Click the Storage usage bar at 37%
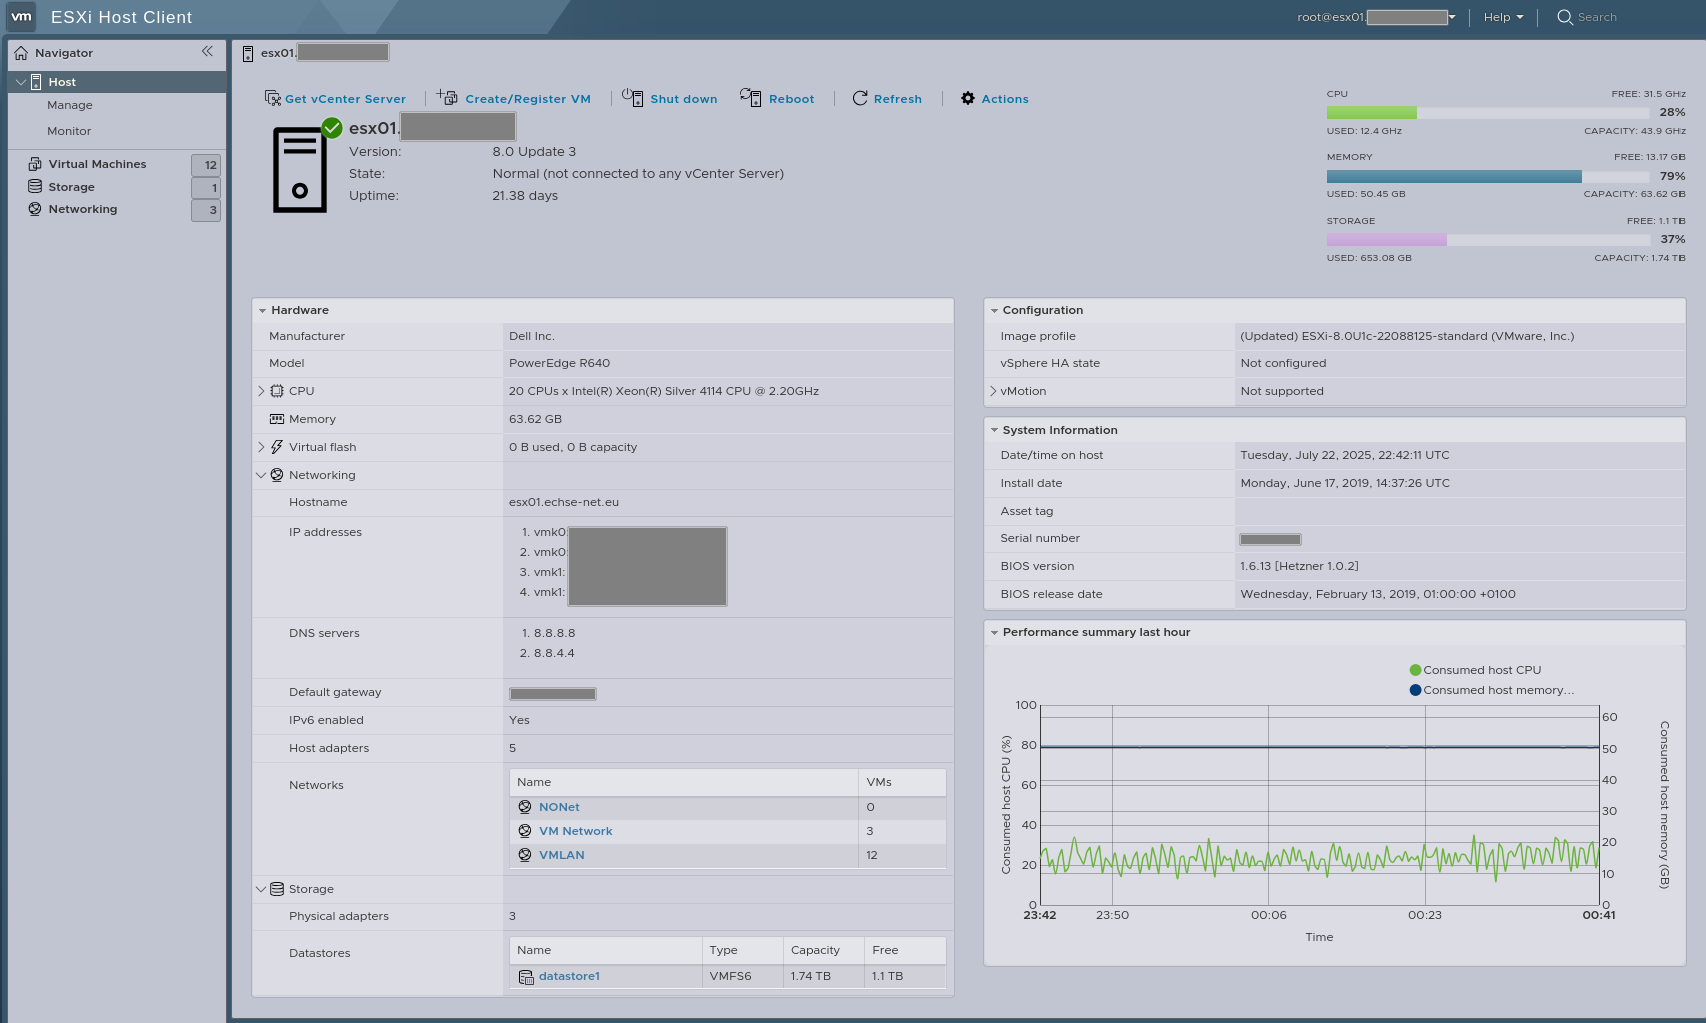 [x=1487, y=240]
